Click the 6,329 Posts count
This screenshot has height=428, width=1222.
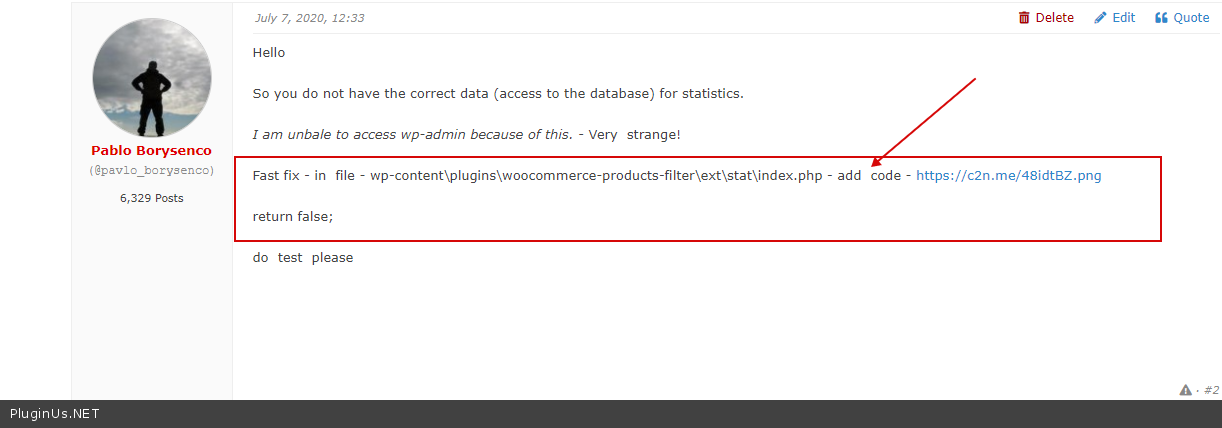point(151,198)
